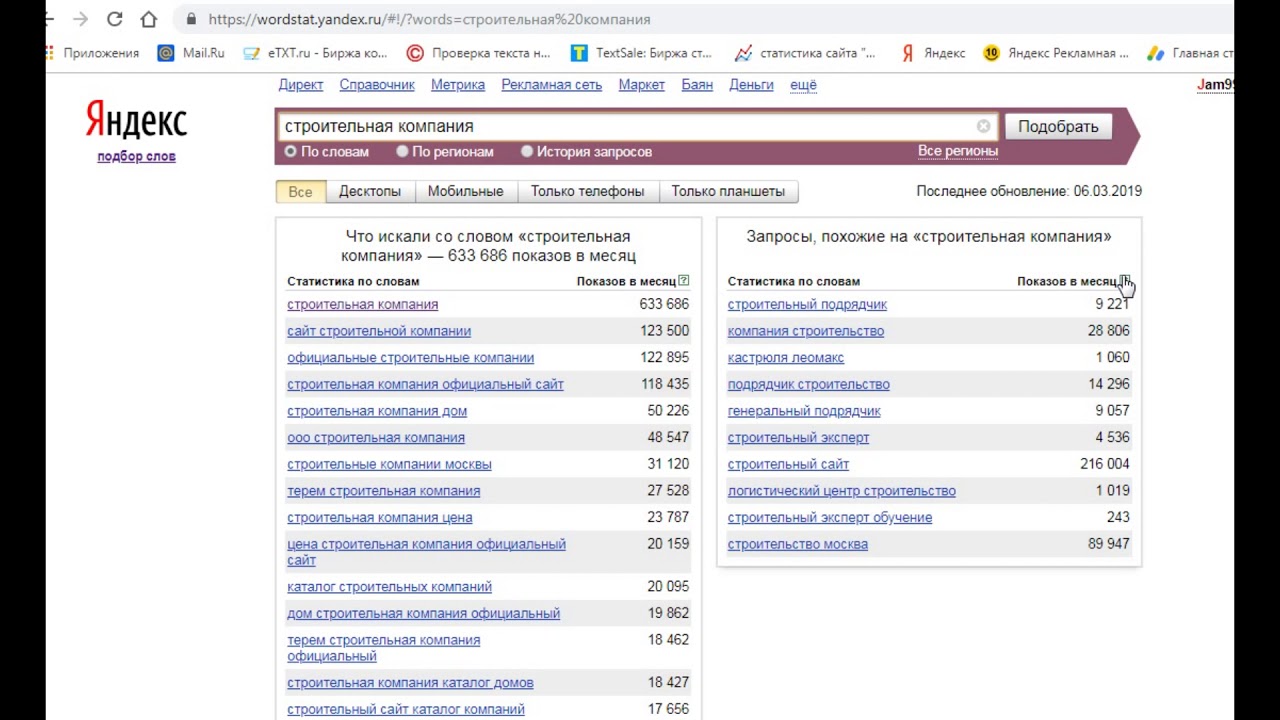Open the Главная bookmark with Google Ads icon
This screenshot has width=1280, height=720.
pyautogui.click(x=1190, y=53)
